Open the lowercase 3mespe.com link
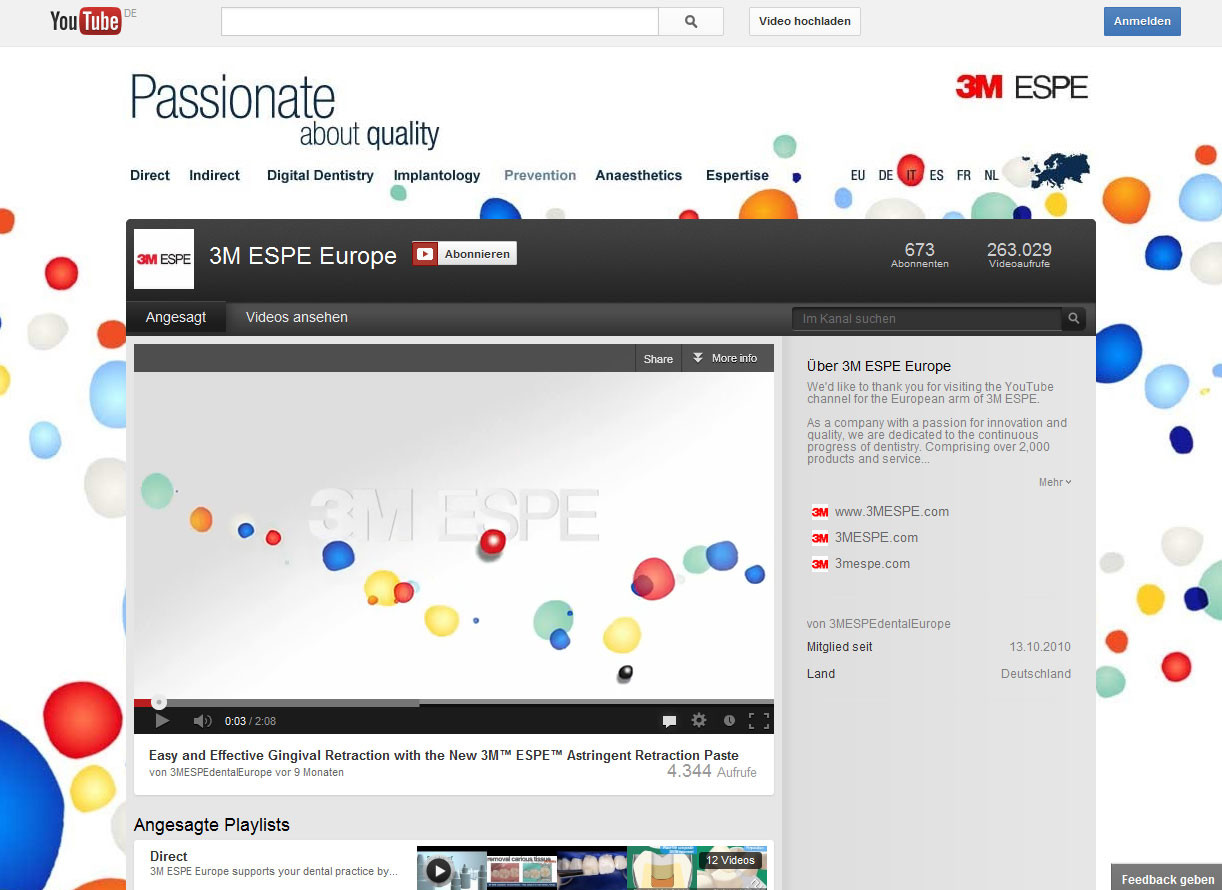Image resolution: width=1222 pixels, height=890 pixels. click(872, 564)
